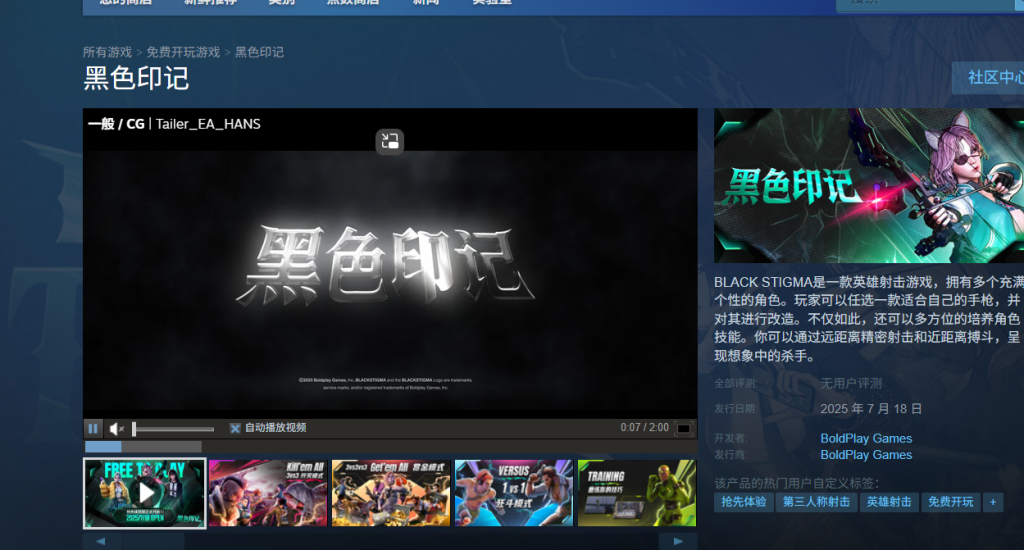
Task: Select the 第三人称射击 tag
Action: click(816, 502)
